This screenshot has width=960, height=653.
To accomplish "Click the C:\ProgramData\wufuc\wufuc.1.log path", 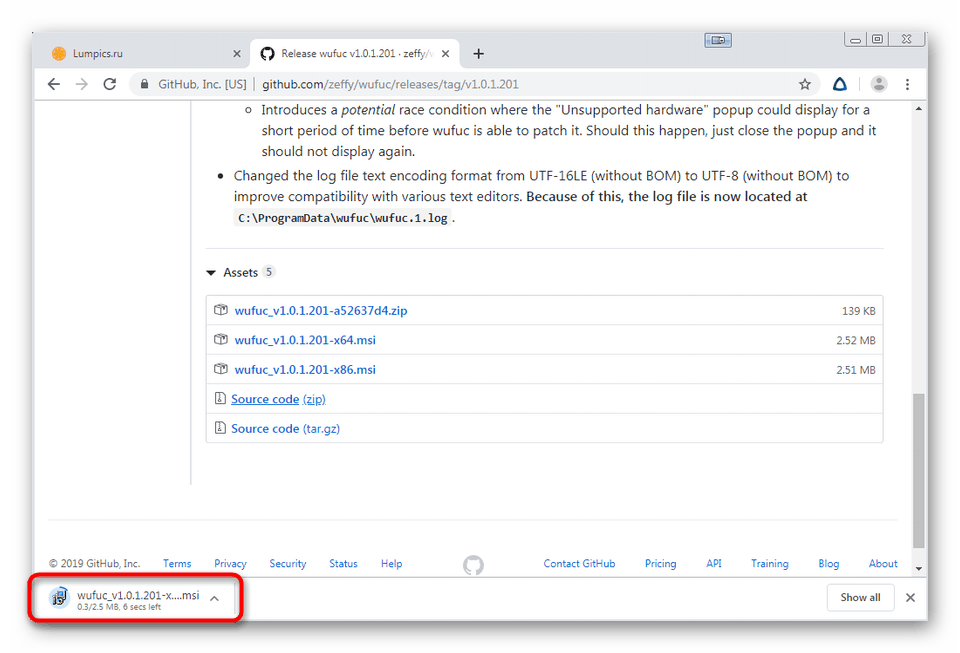I will pyautogui.click(x=343, y=218).
